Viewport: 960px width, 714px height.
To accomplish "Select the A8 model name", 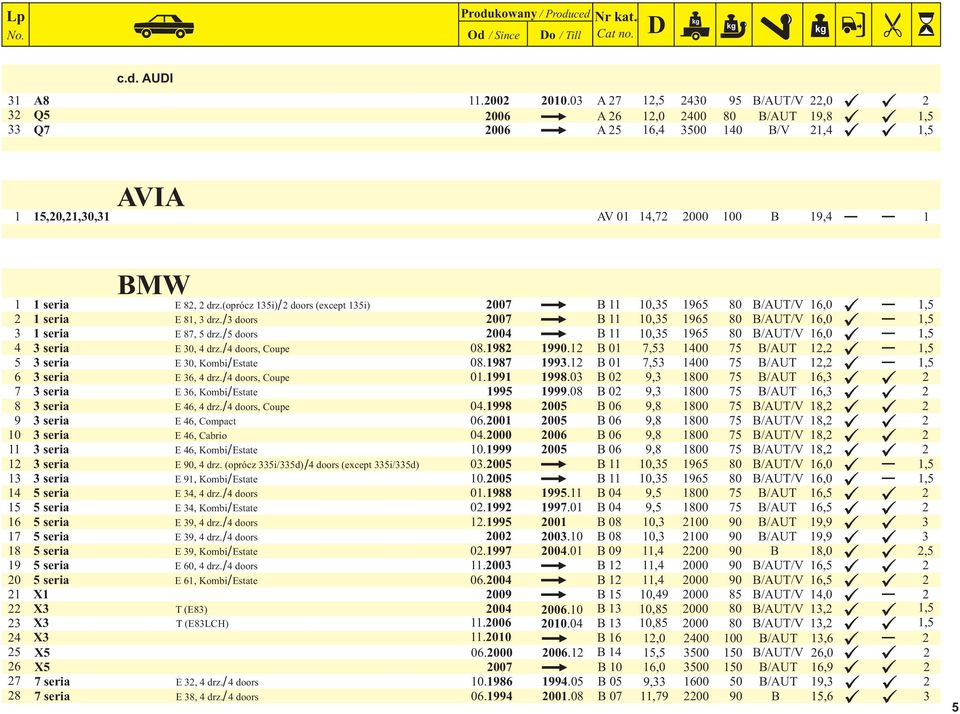I will [x=41, y=100].
